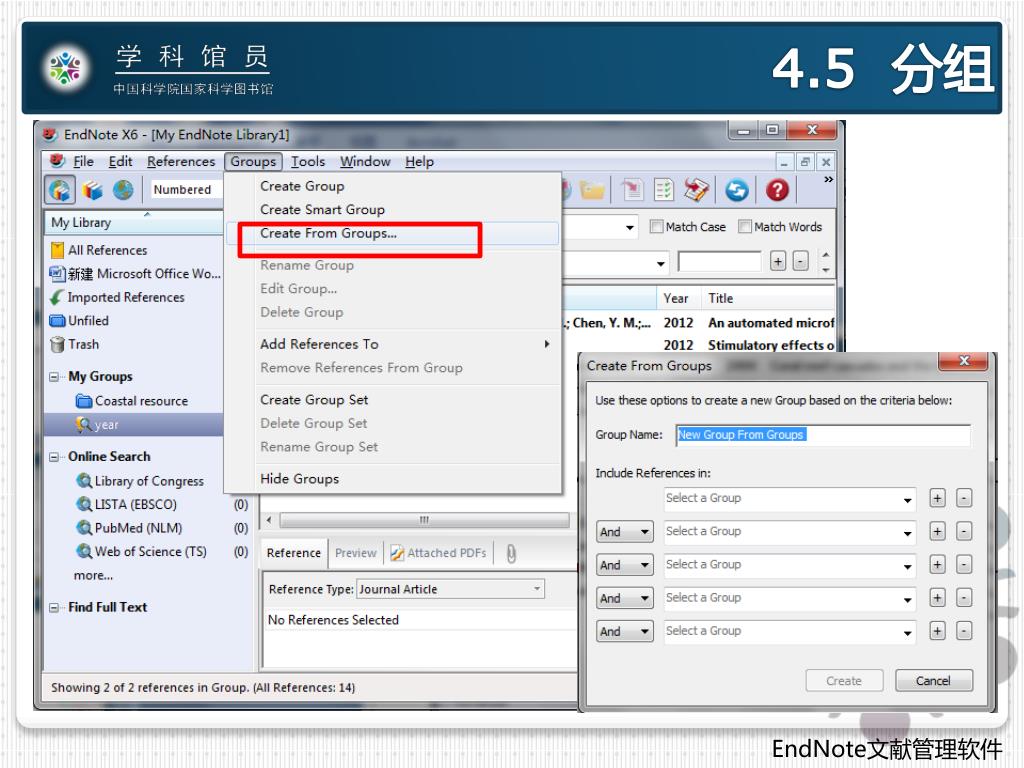Open the first And operator dropdown
The height and width of the screenshot is (768, 1024).
(624, 532)
